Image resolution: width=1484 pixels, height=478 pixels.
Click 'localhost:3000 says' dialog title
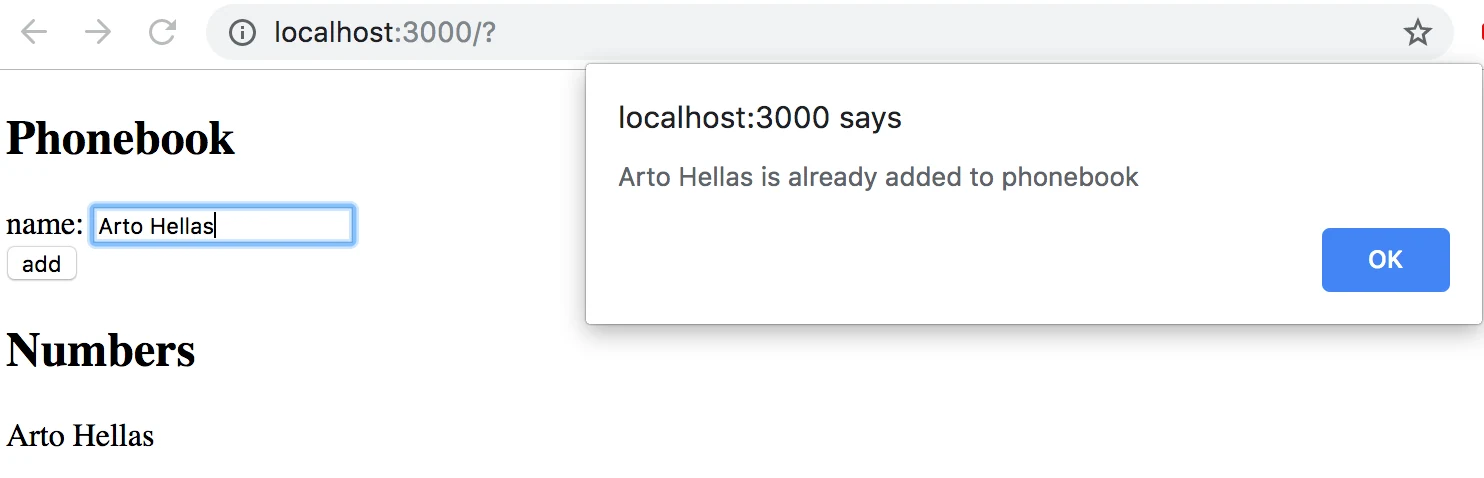point(760,118)
